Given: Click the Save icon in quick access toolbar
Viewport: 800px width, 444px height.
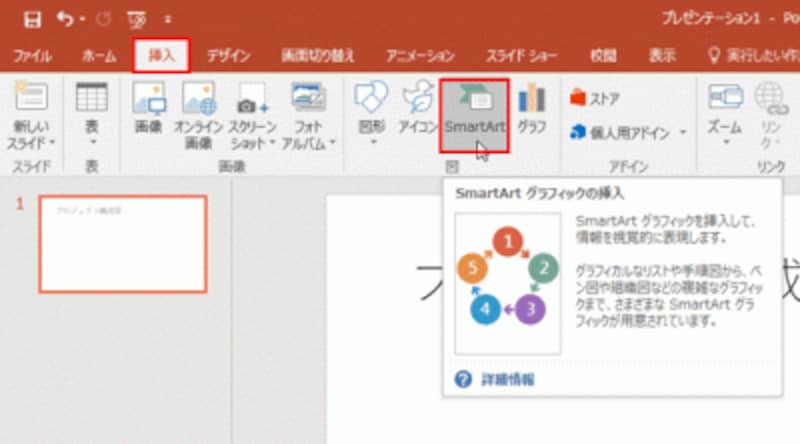Looking at the screenshot, I should pos(32,19).
